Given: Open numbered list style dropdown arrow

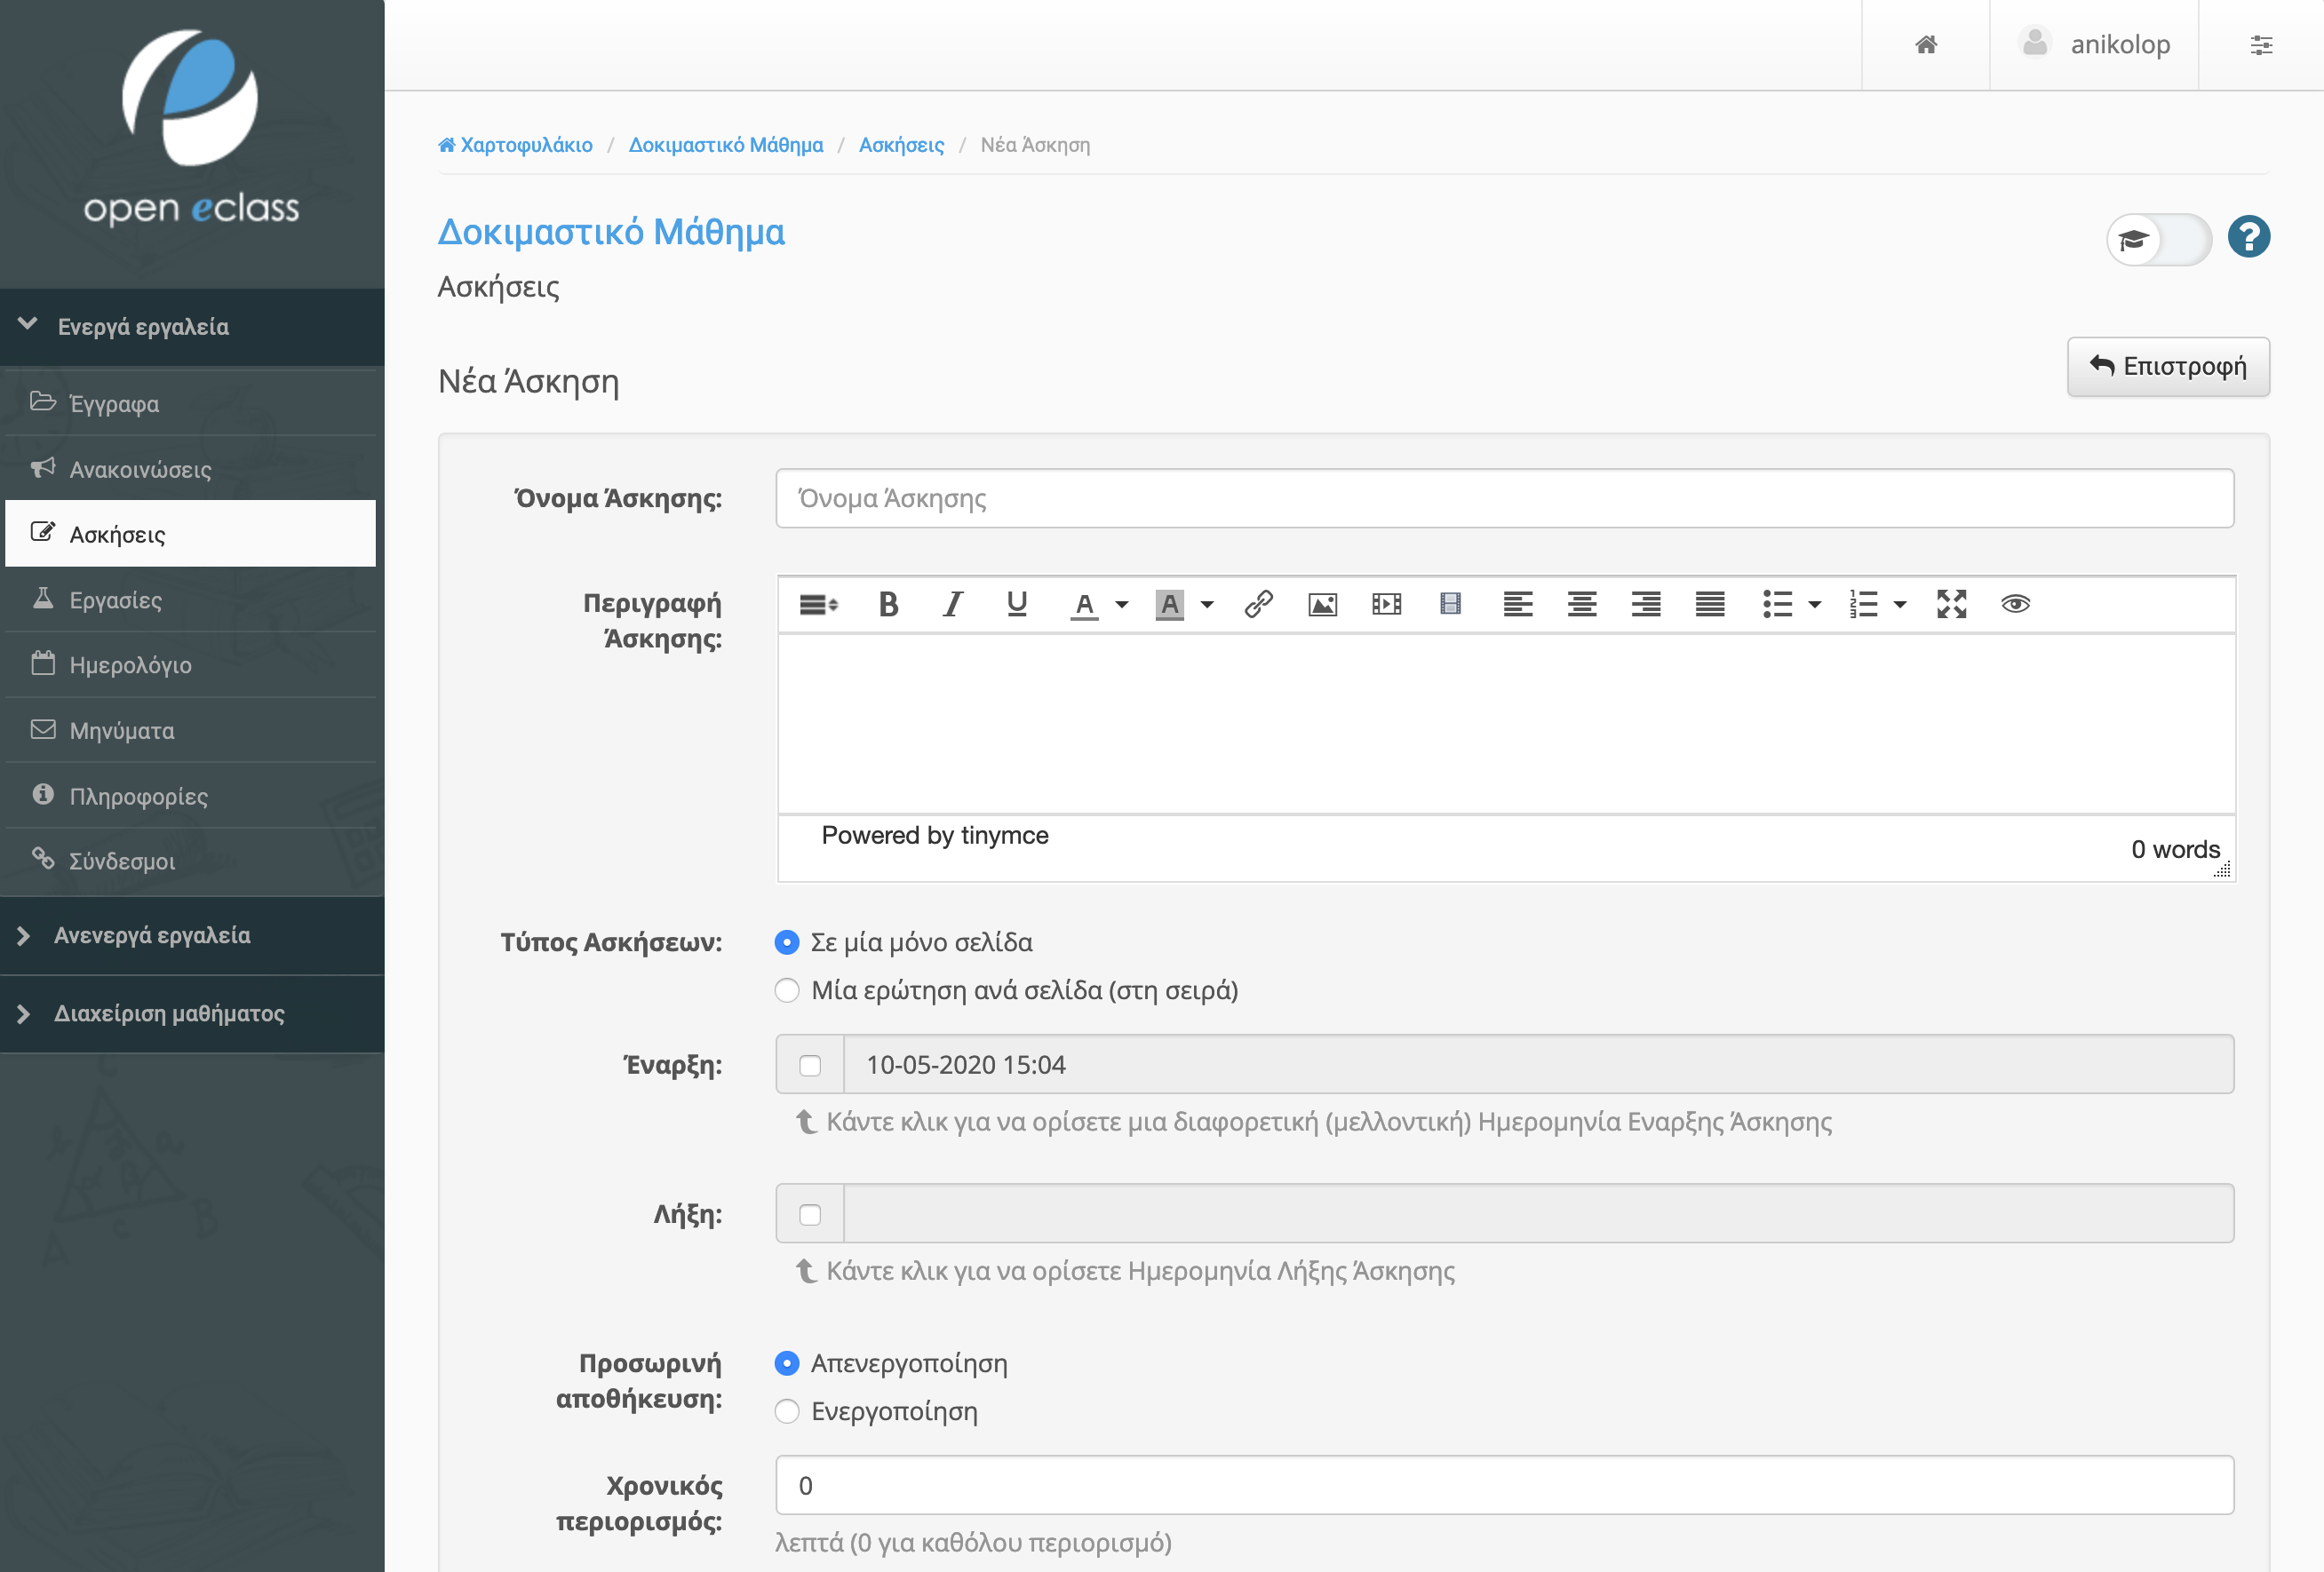Looking at the screenshot, I should [x=1900, y=604].
